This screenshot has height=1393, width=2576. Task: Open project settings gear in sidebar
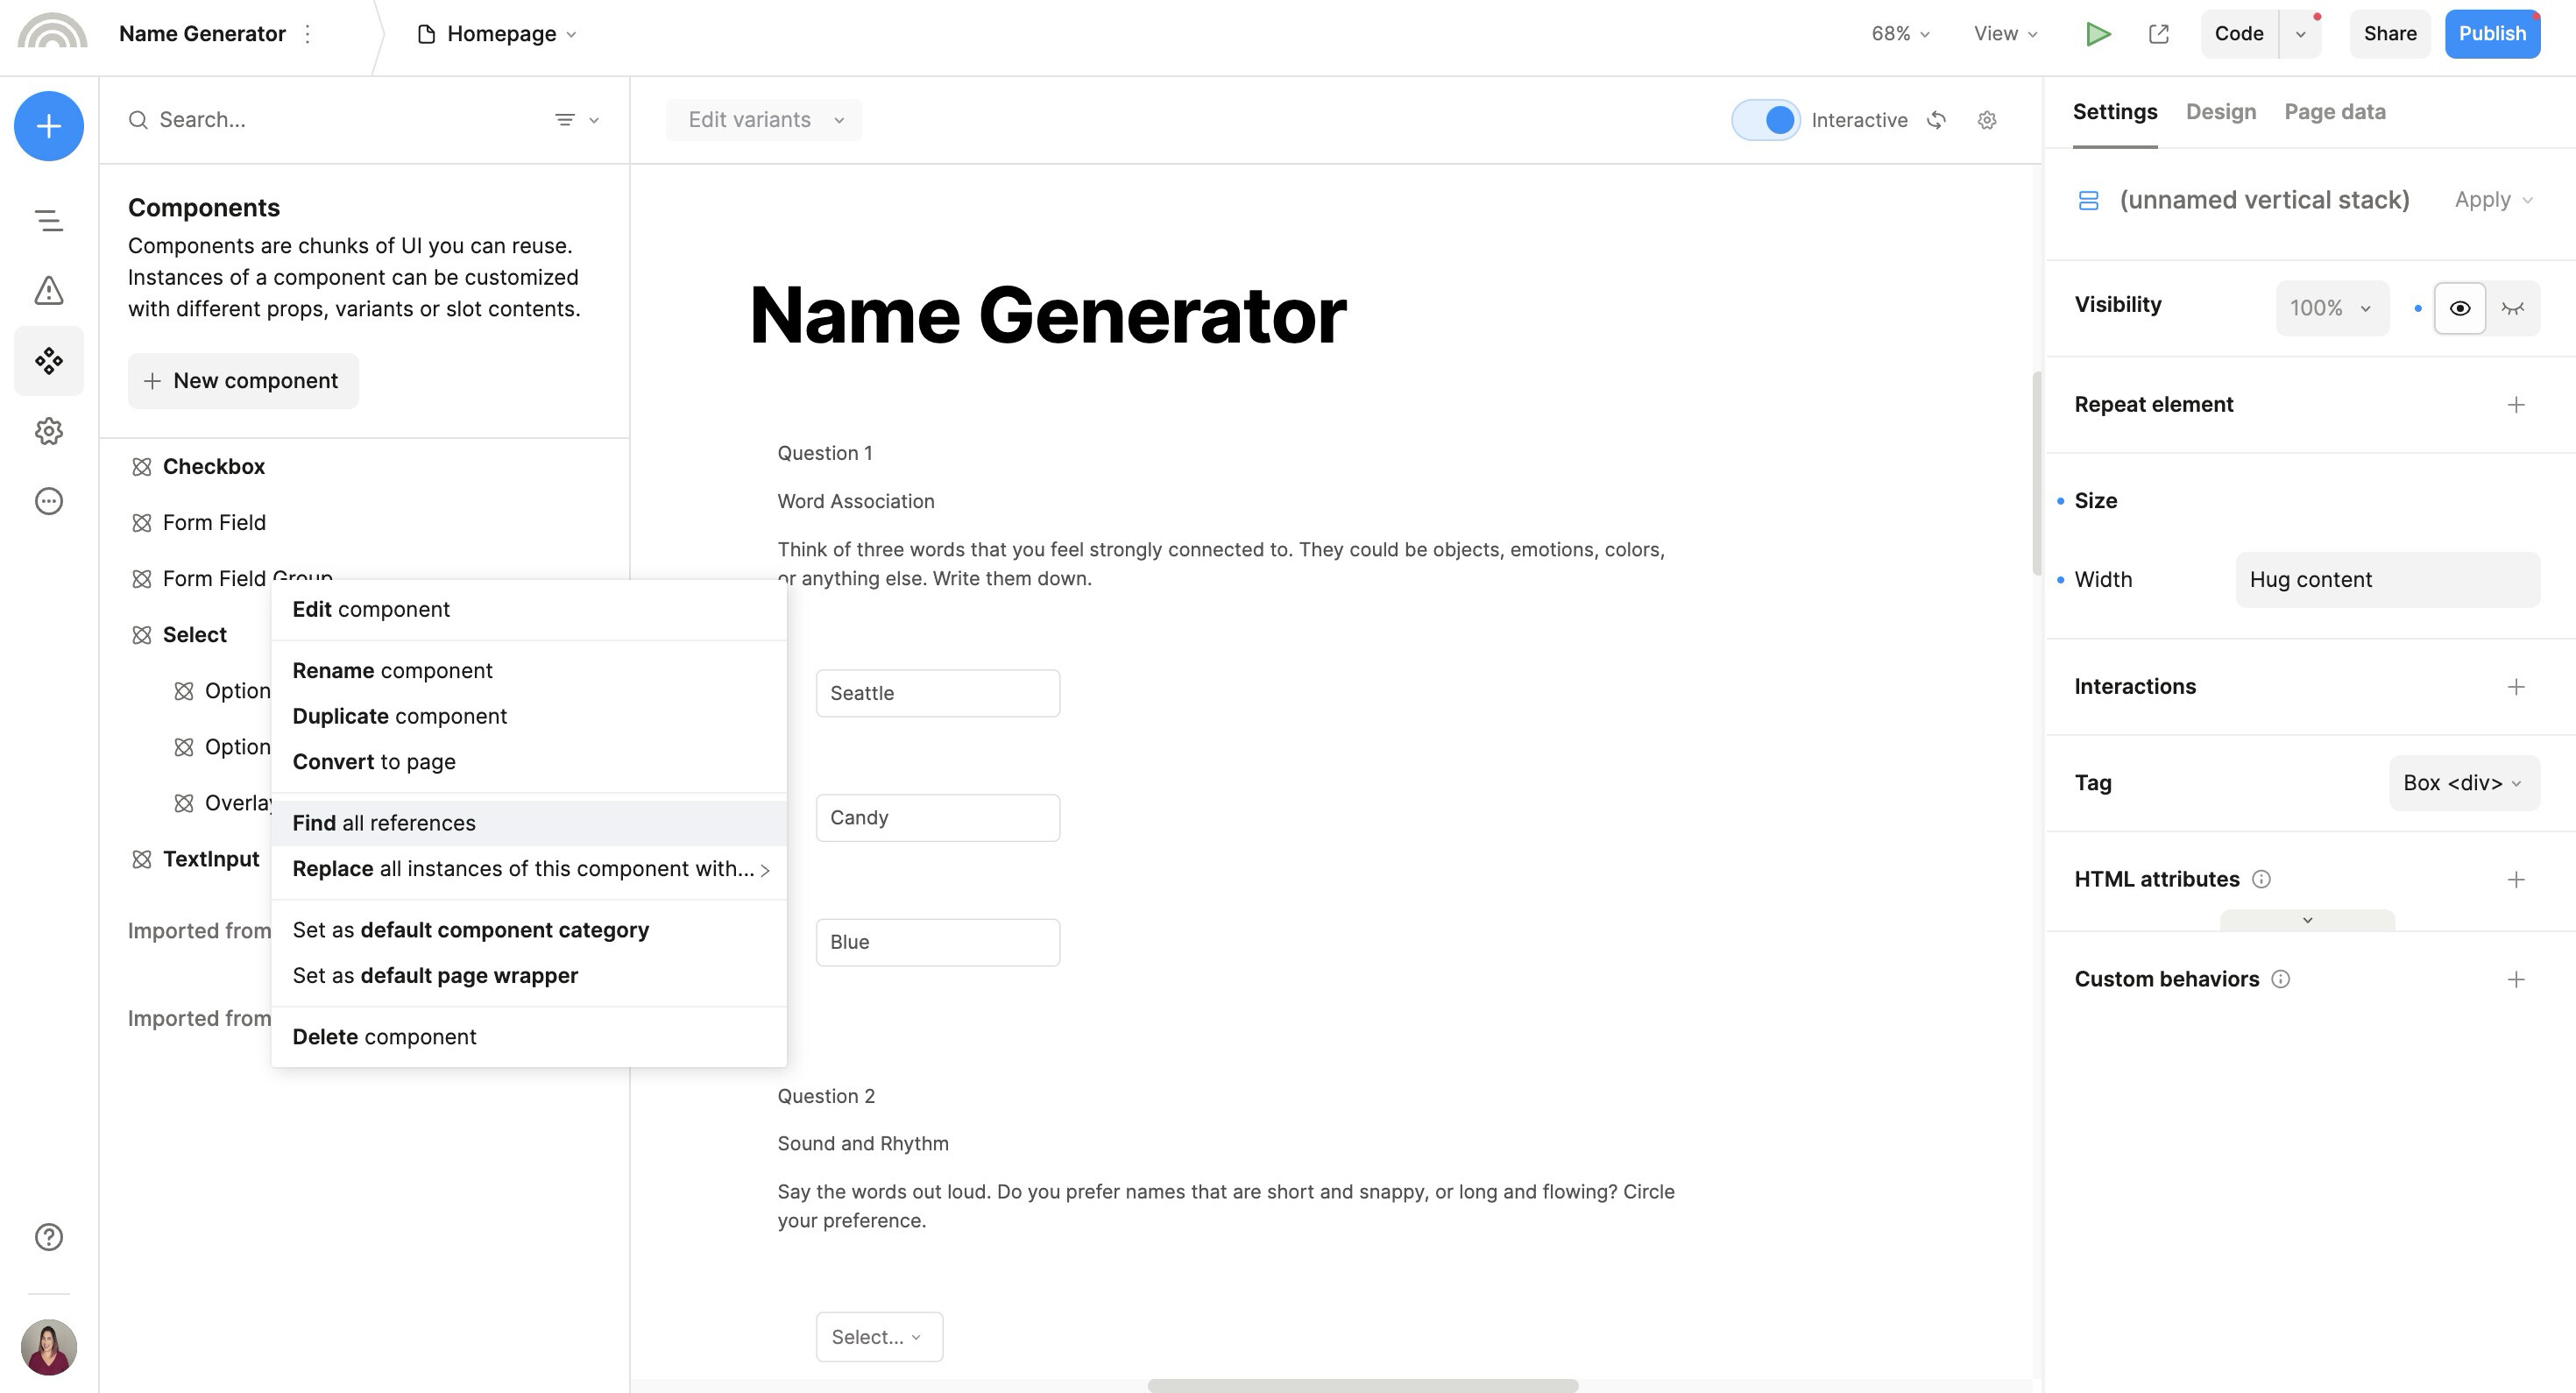click(x=48, y=431)
